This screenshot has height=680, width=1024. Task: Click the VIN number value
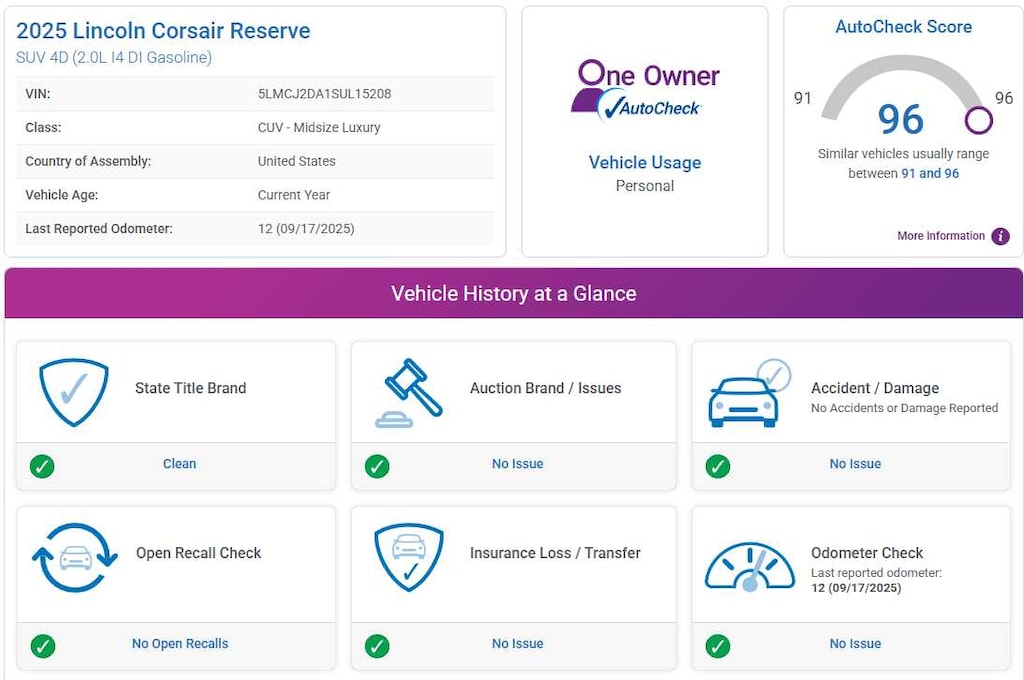coord(324,94)
